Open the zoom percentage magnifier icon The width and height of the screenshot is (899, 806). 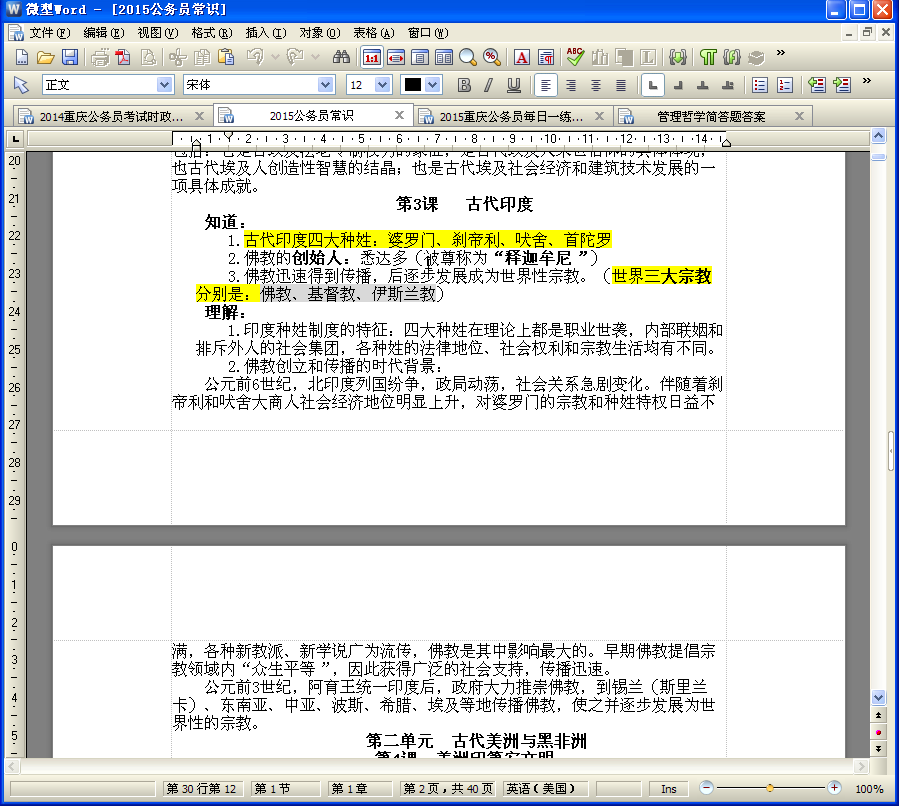[x=491, y=57]
